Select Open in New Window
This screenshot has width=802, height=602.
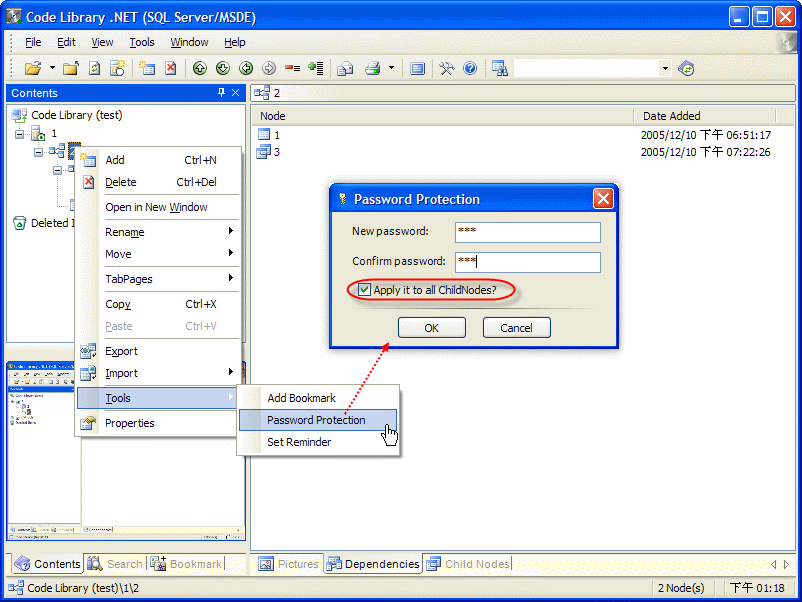(159, 207)
